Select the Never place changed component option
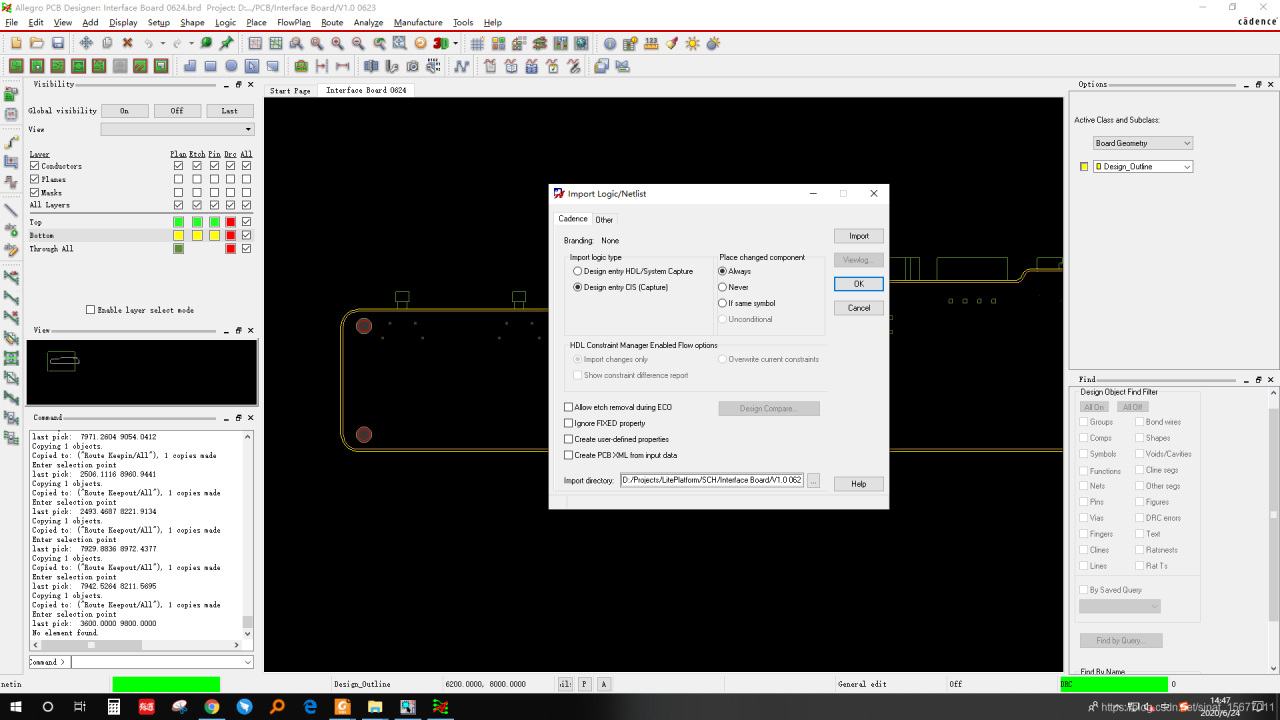 click(x=723, y=287)
